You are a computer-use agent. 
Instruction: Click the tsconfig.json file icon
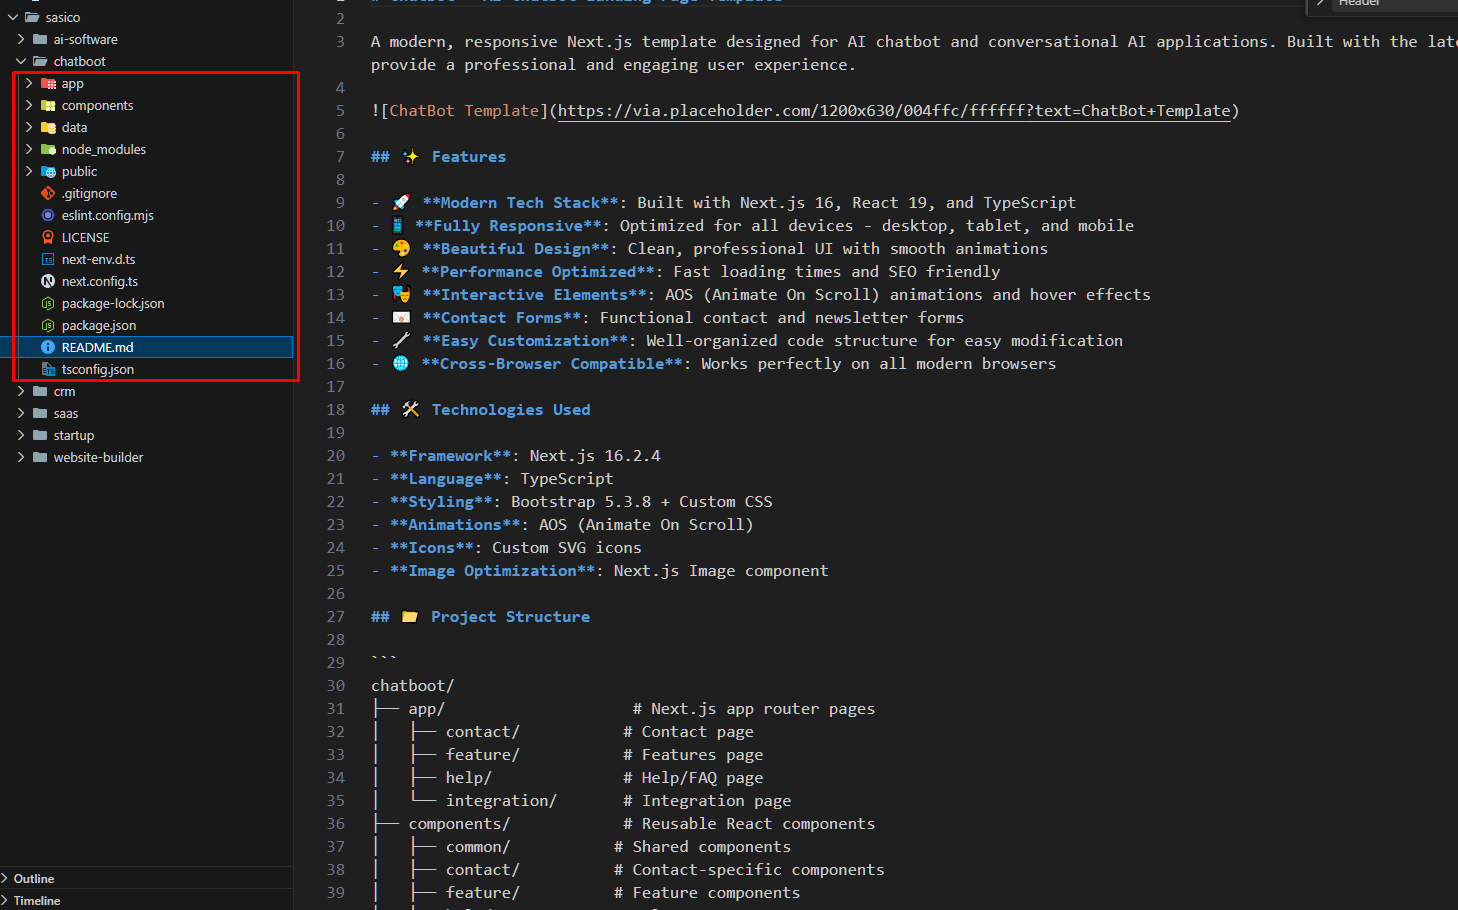click(48, 370)
